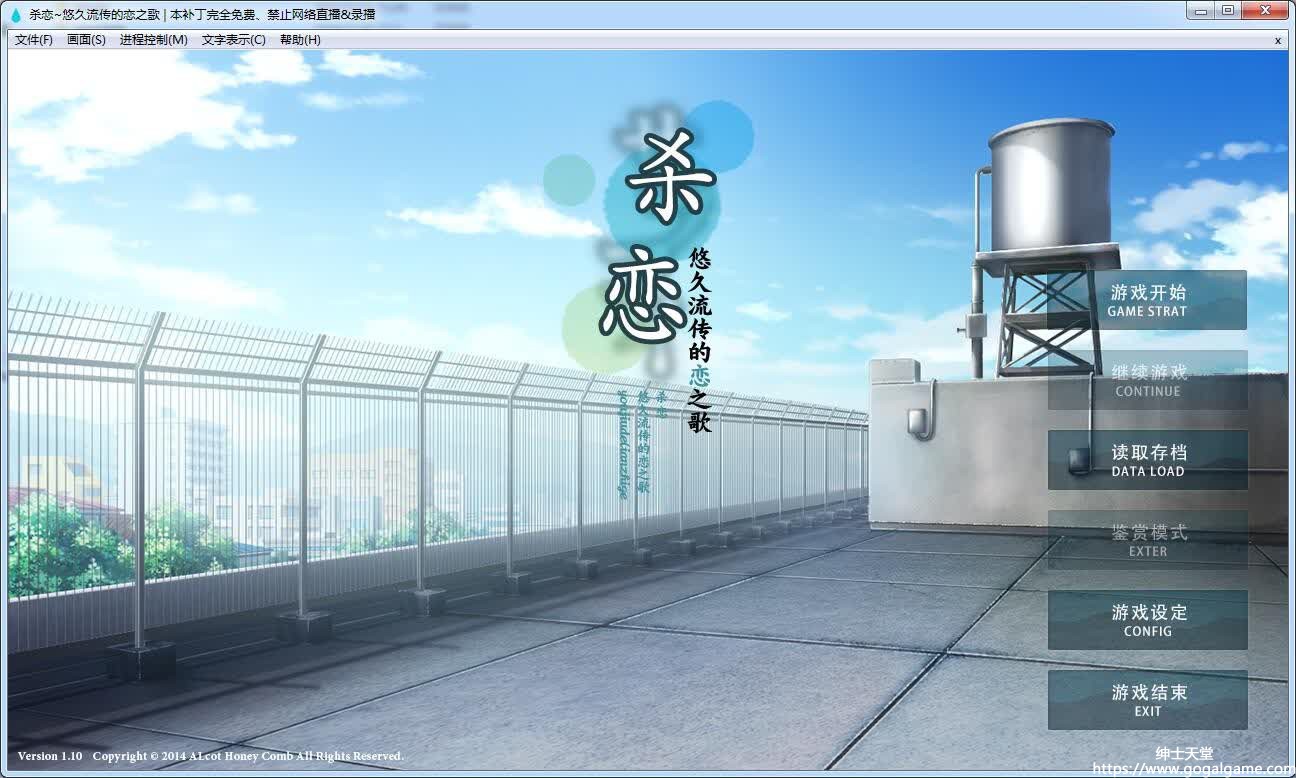This screenshot has width=1296, height=778.
Task: Expand the 文字表示(C) menu
Action: click(233, 40)
